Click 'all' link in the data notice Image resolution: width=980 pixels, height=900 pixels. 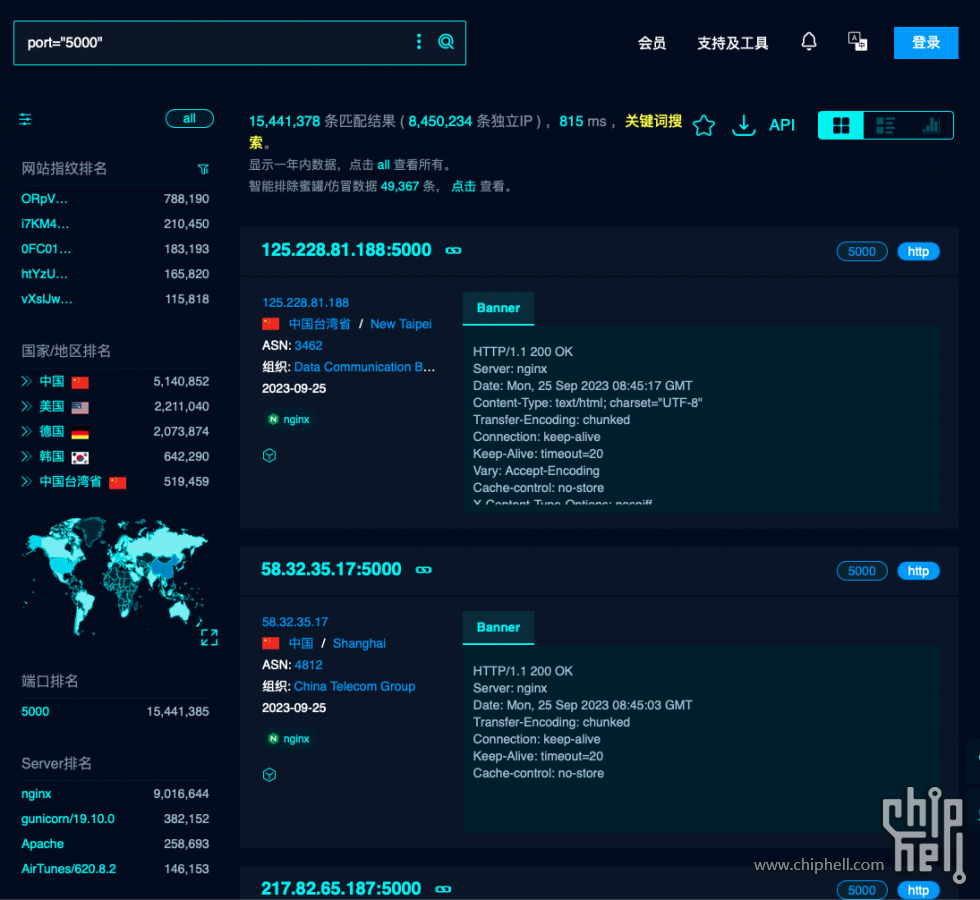(x=383, y=165)
